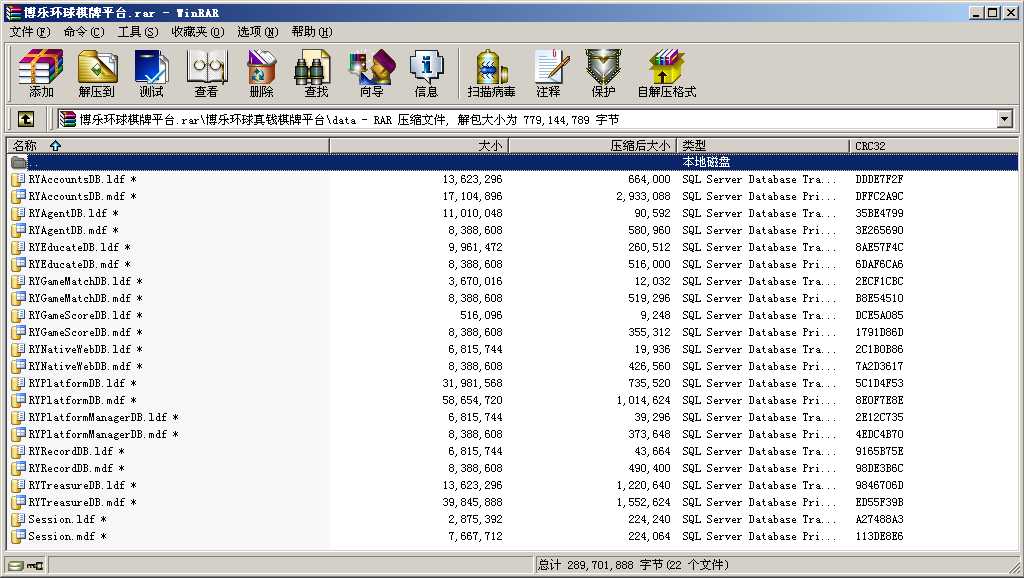This screenshot has width=1024, height=578.
Task: Click the 本地磁盘 type cell
Action: point(706,162)
